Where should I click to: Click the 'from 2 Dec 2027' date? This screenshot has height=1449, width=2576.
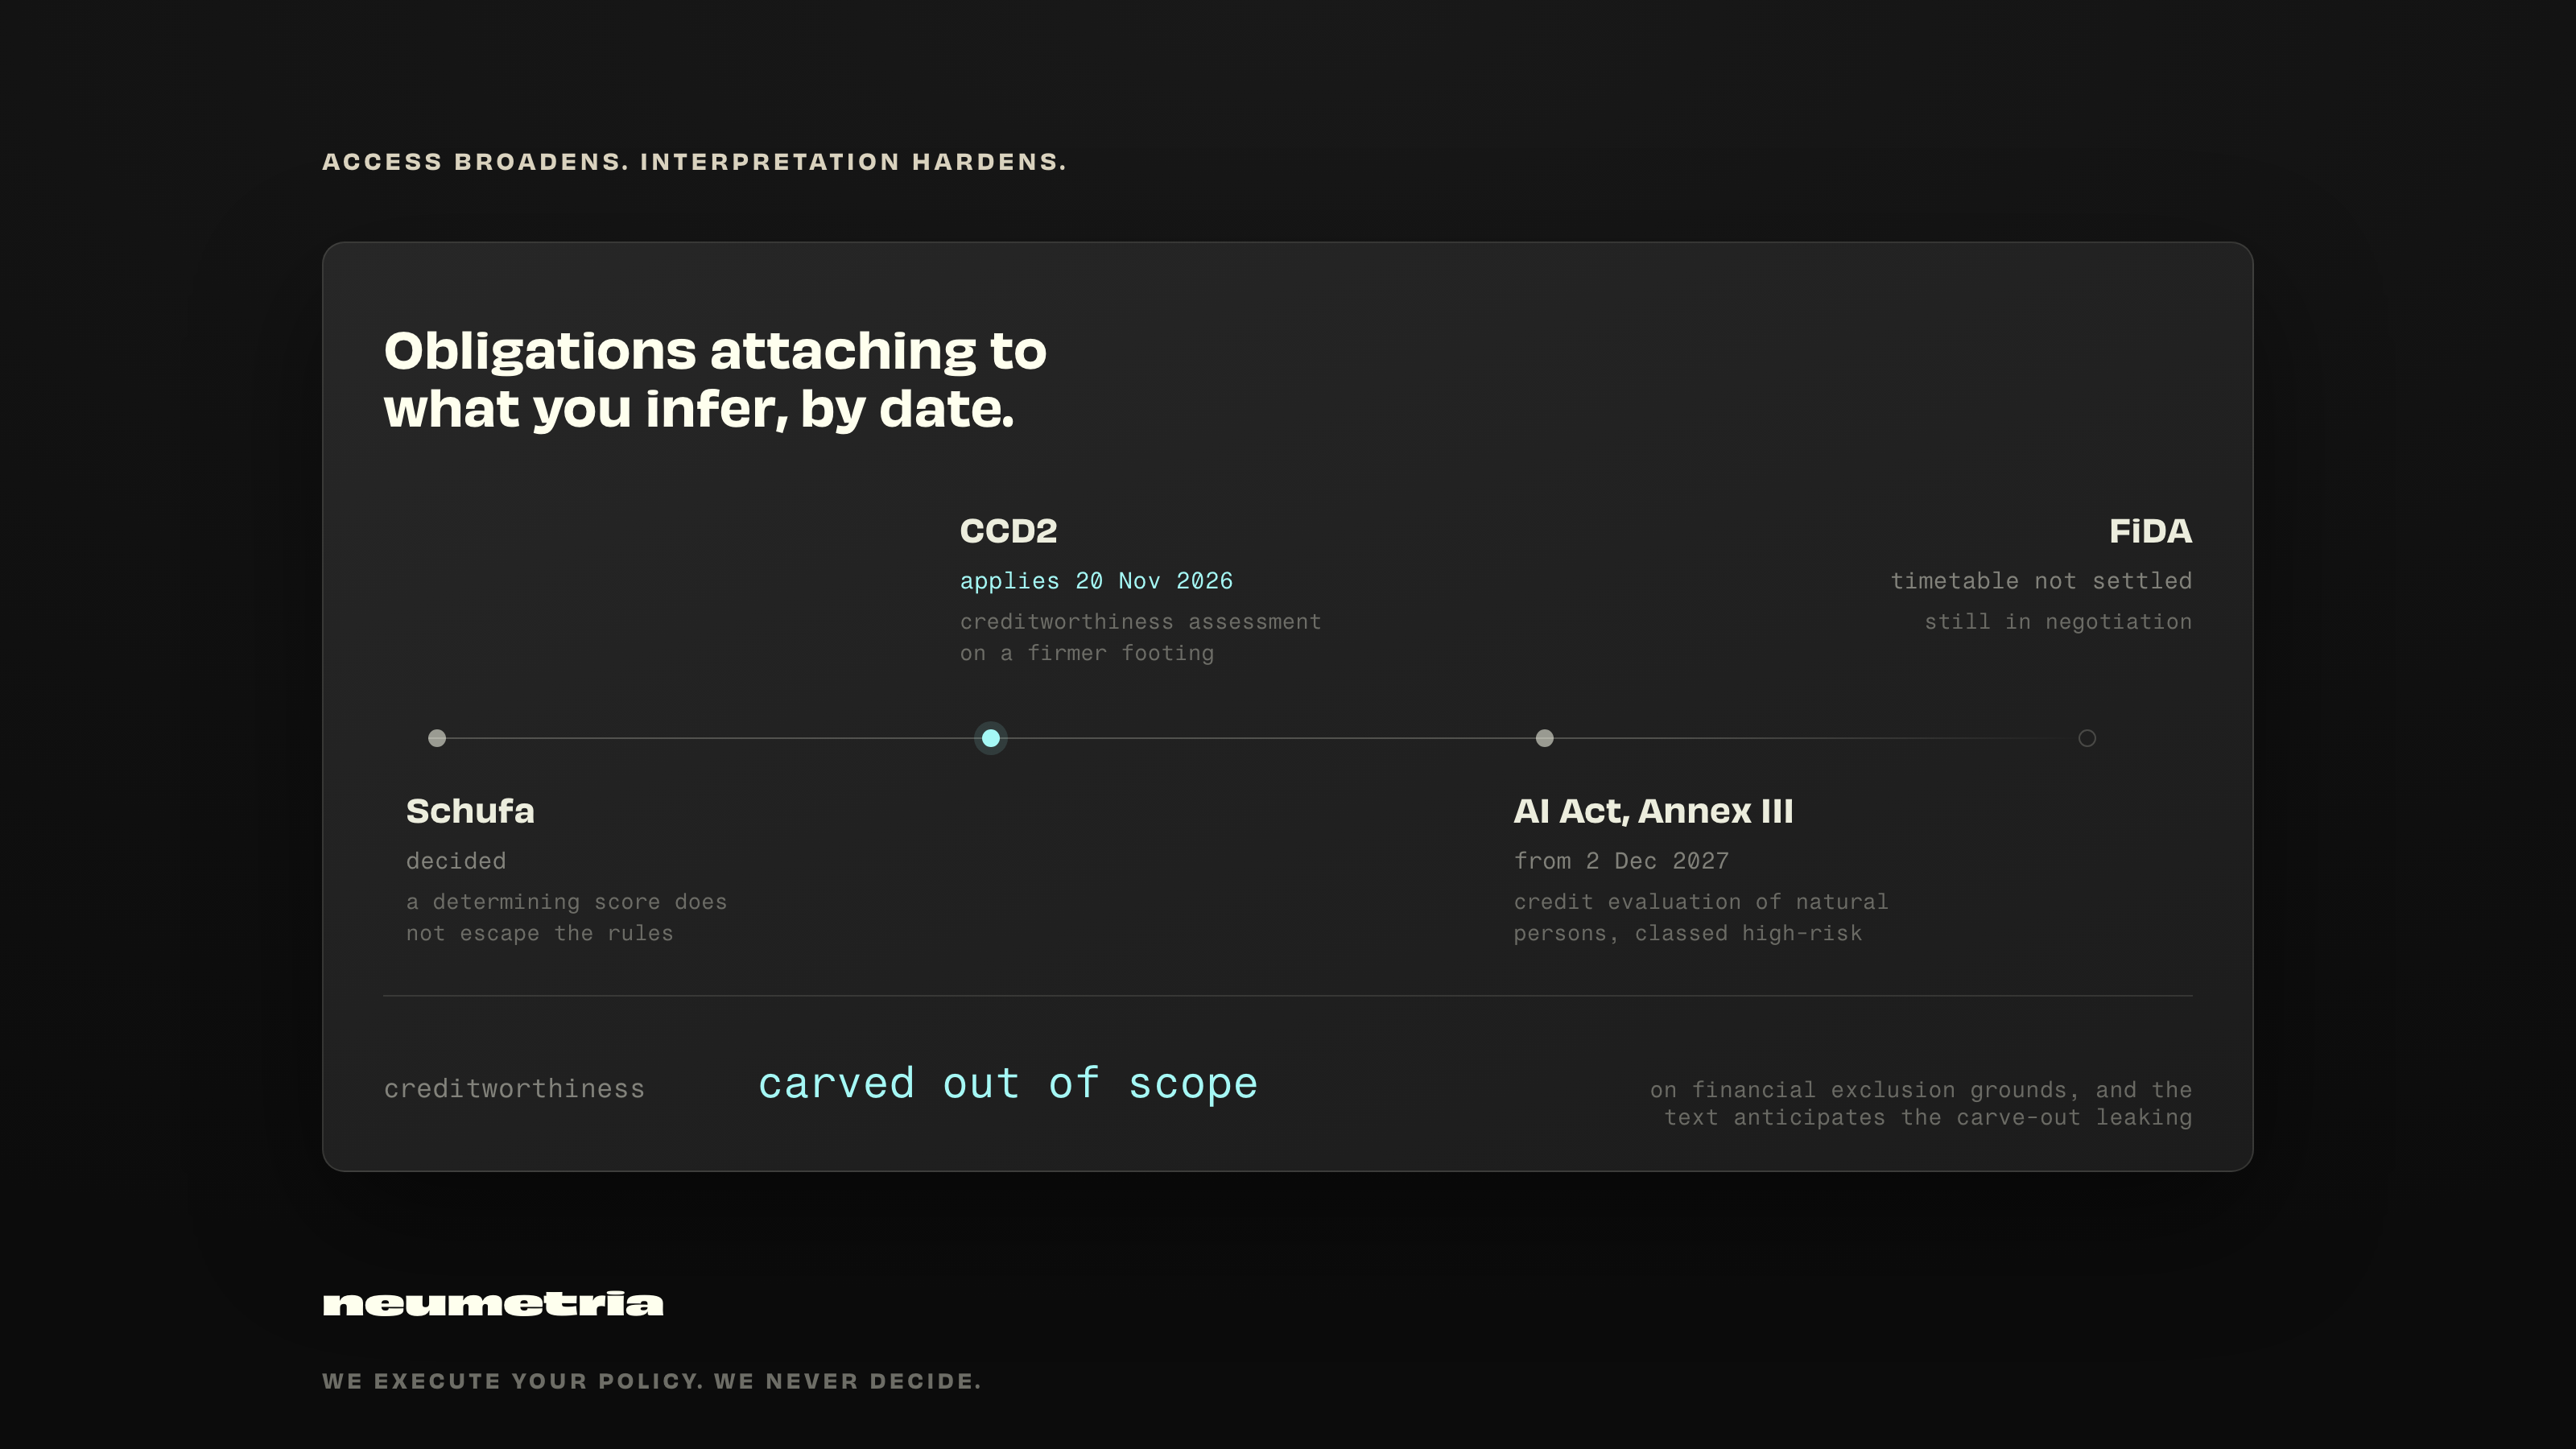[1621, 861]
